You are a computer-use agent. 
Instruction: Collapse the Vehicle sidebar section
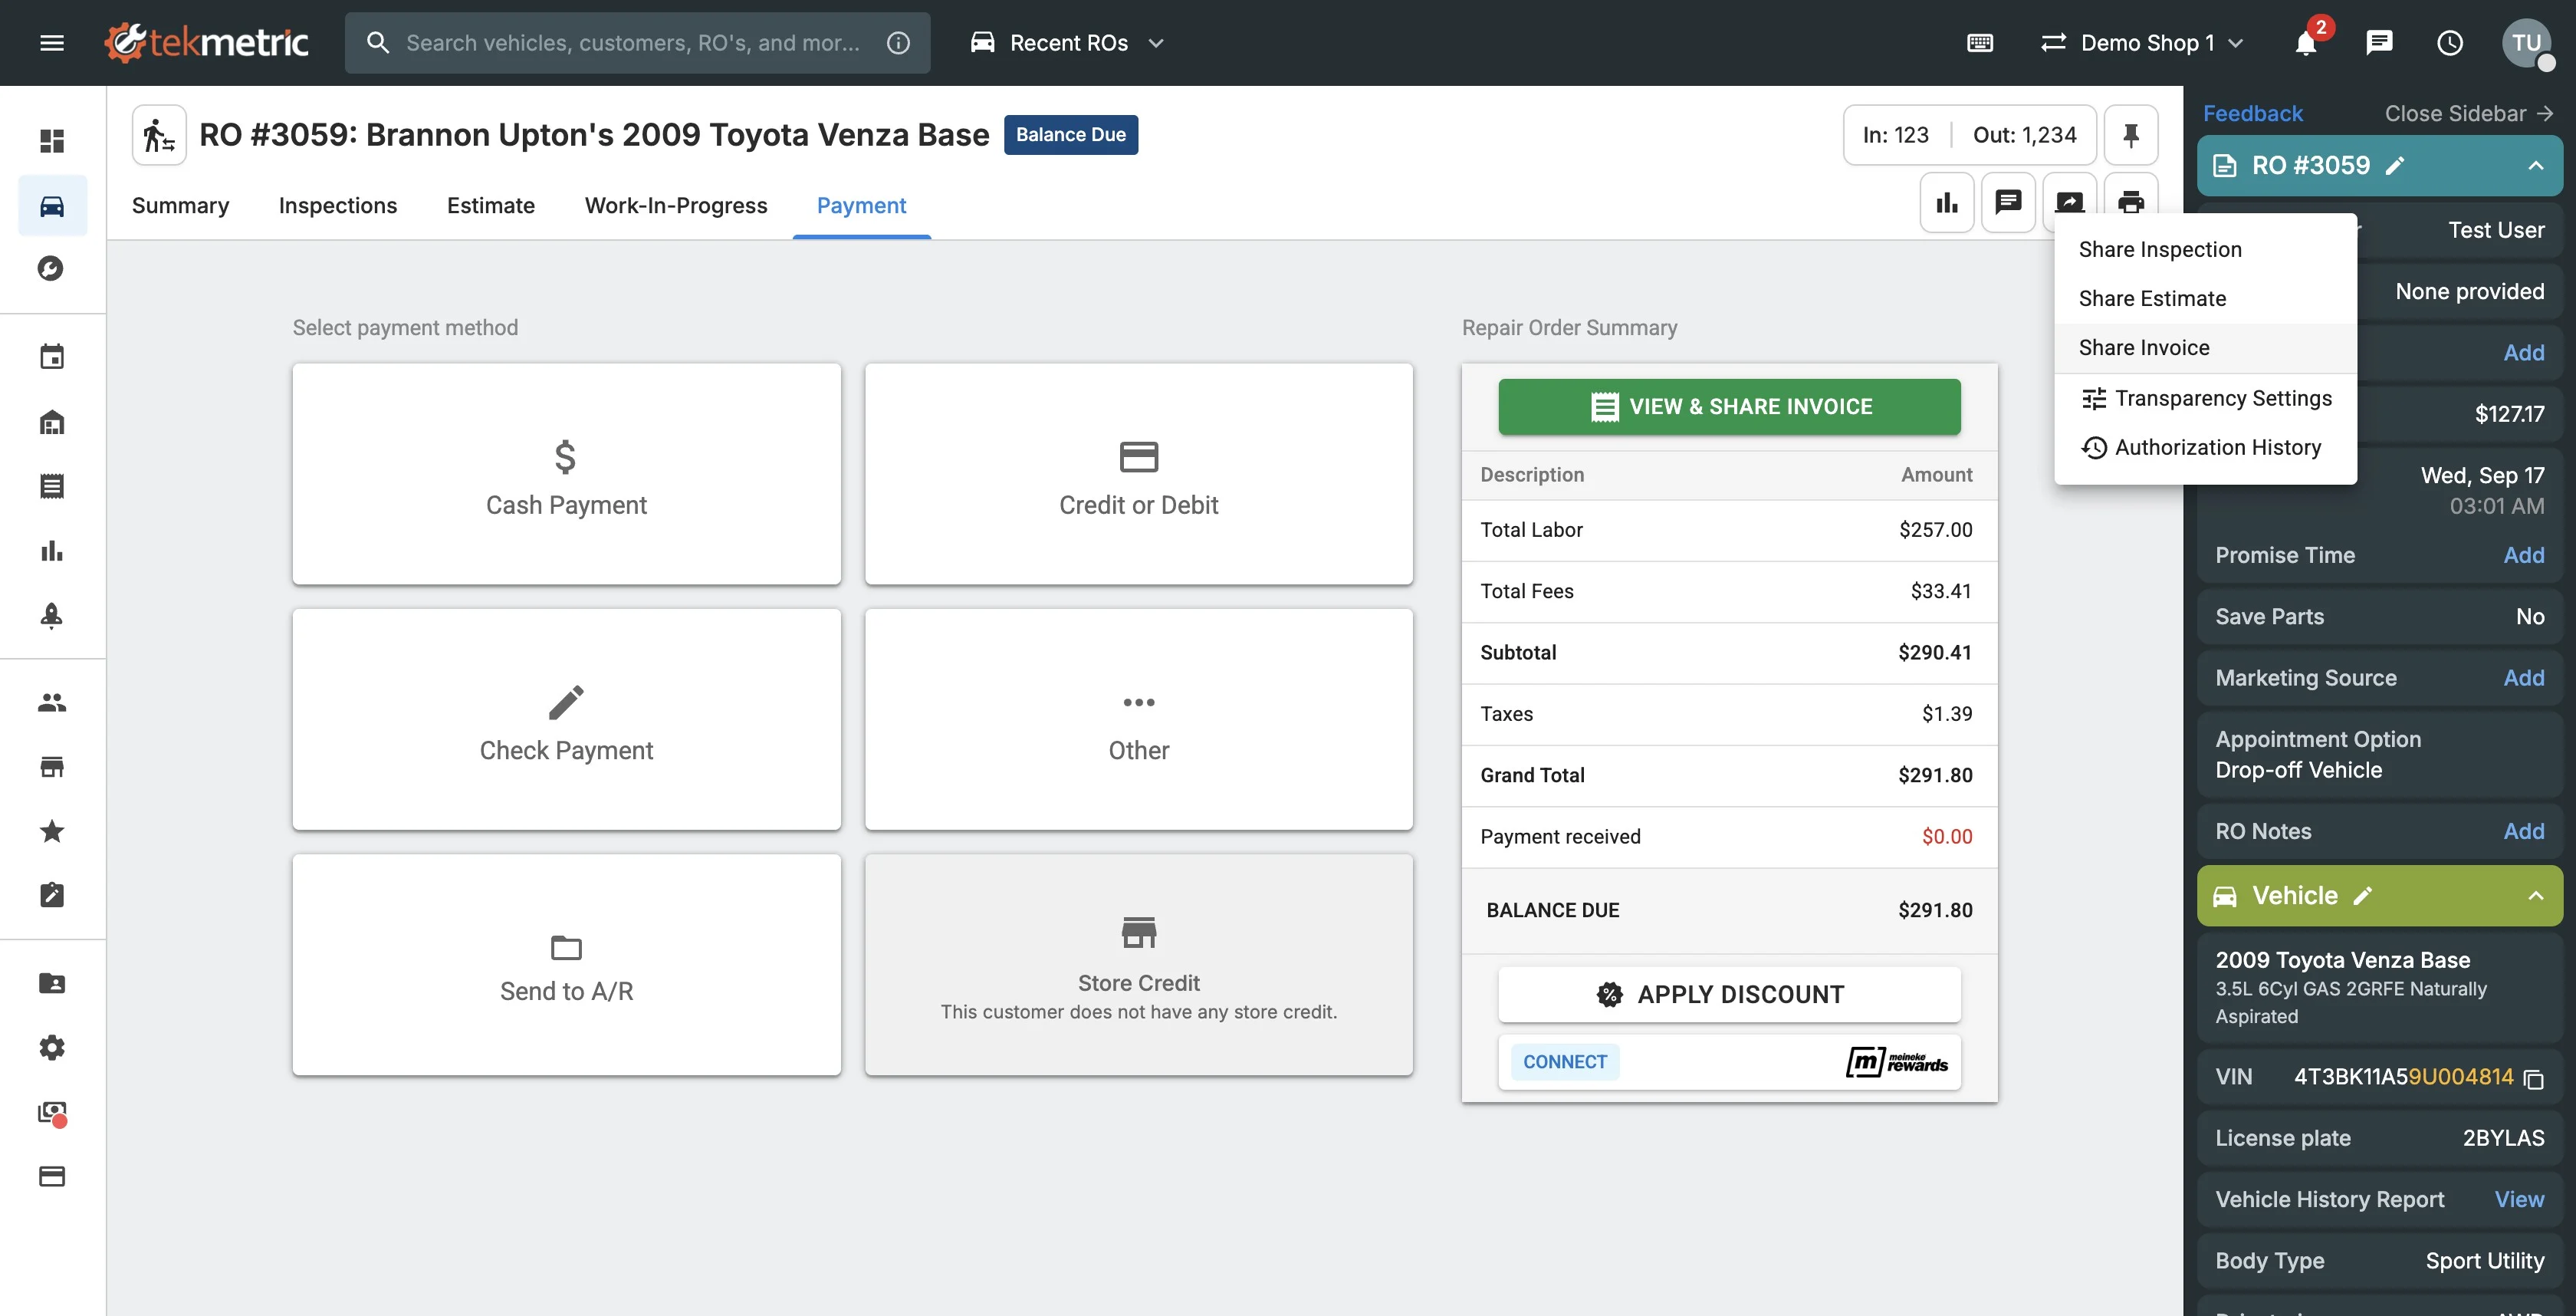point(2535,896)
